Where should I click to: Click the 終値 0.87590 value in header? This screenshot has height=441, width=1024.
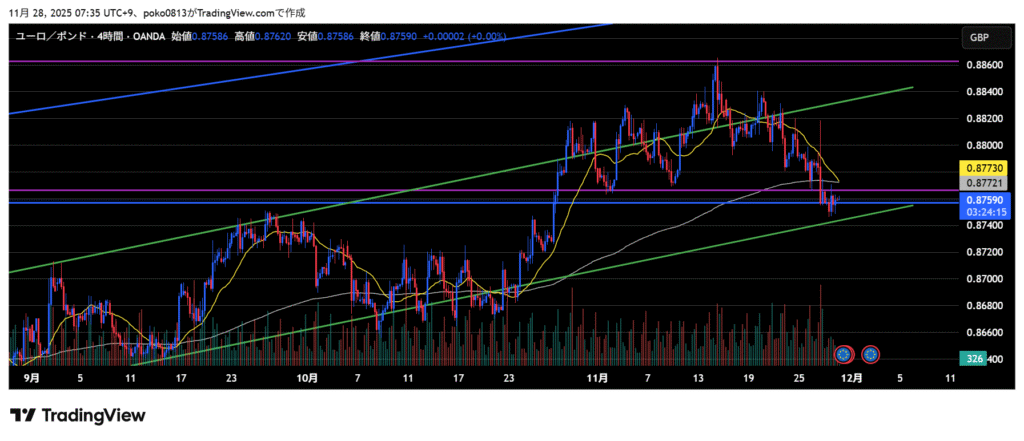tap(393, 36)
